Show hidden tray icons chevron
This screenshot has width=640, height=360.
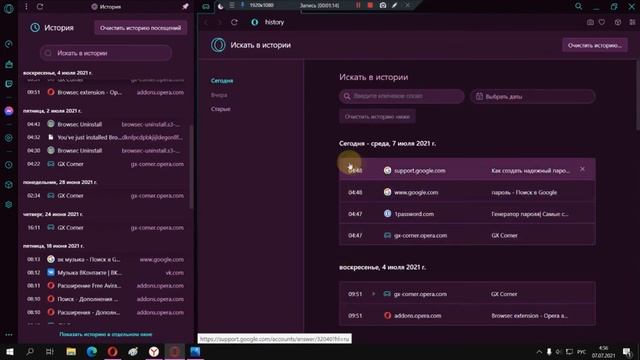[x=539, y=351]
